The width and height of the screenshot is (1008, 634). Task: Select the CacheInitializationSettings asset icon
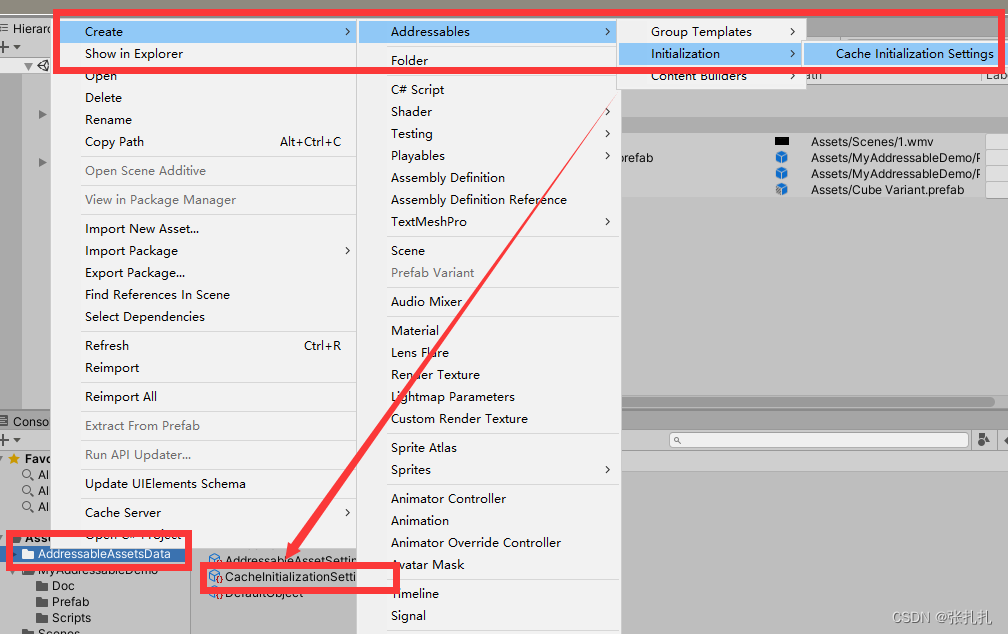[x=213, y=578]
